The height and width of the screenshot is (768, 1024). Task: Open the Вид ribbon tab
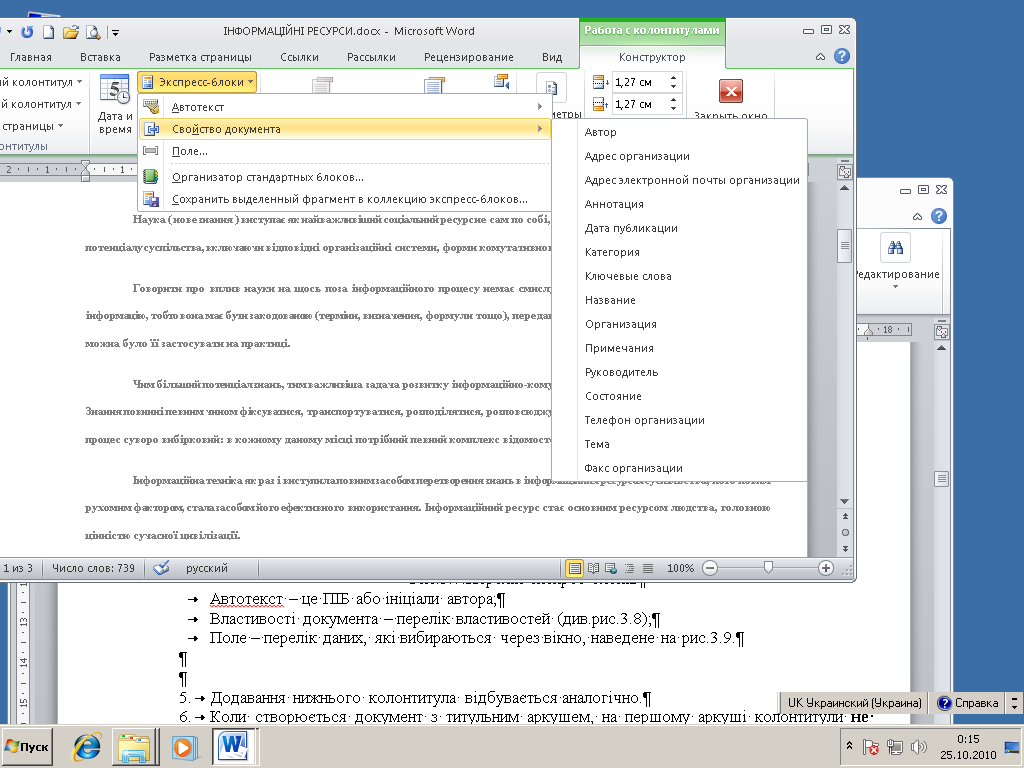click(552, 57)
